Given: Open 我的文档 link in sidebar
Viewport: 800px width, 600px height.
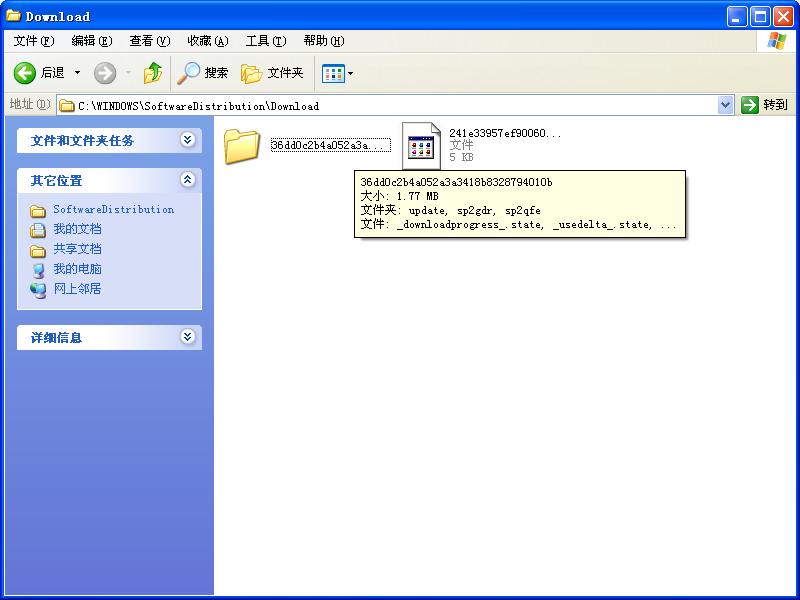Looking at the screenshot, I should pos(78,229).
